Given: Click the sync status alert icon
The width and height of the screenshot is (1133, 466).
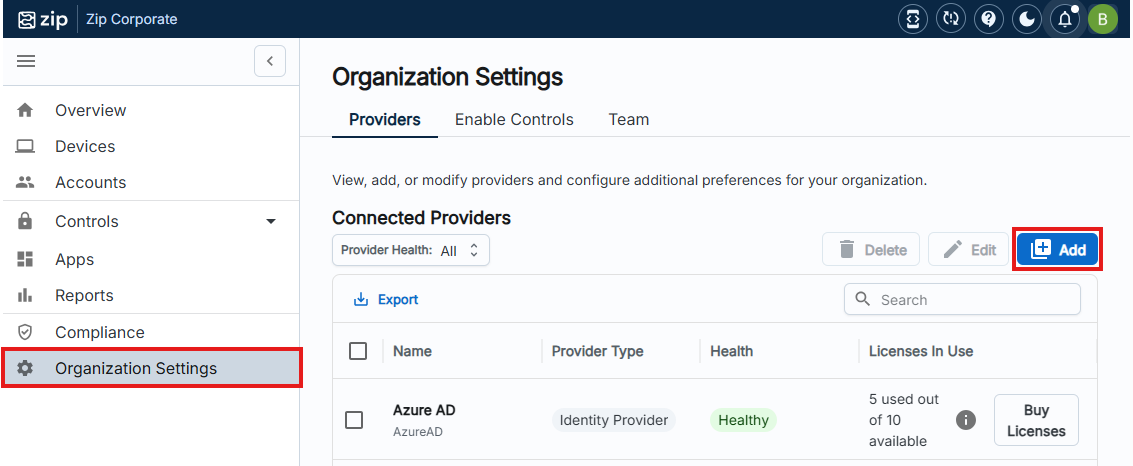Looking at the screenshot, I should (951, 19).
